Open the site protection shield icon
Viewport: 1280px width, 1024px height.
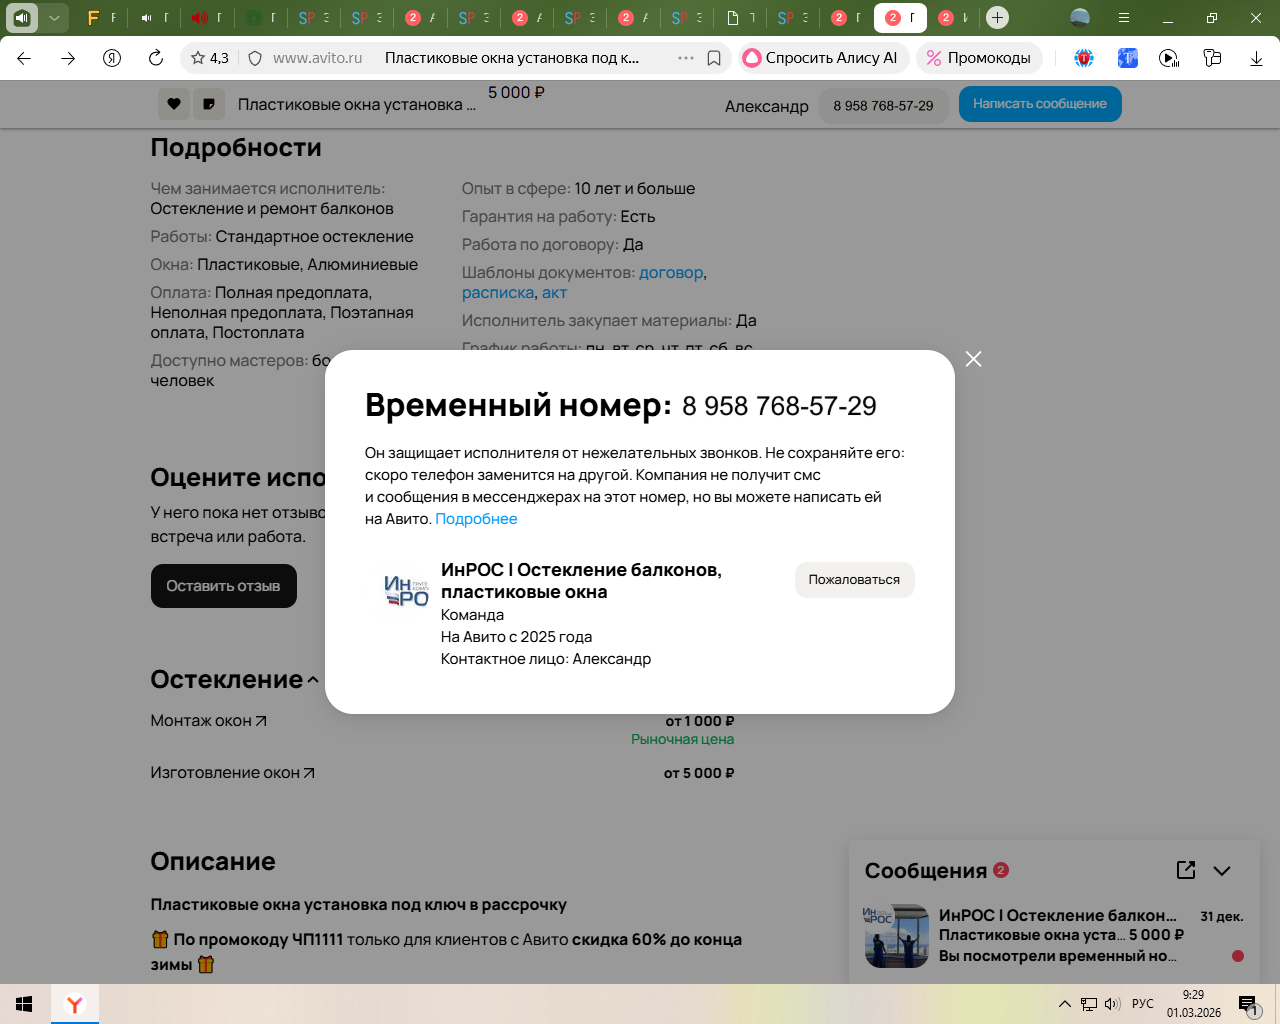pos(255,58)
